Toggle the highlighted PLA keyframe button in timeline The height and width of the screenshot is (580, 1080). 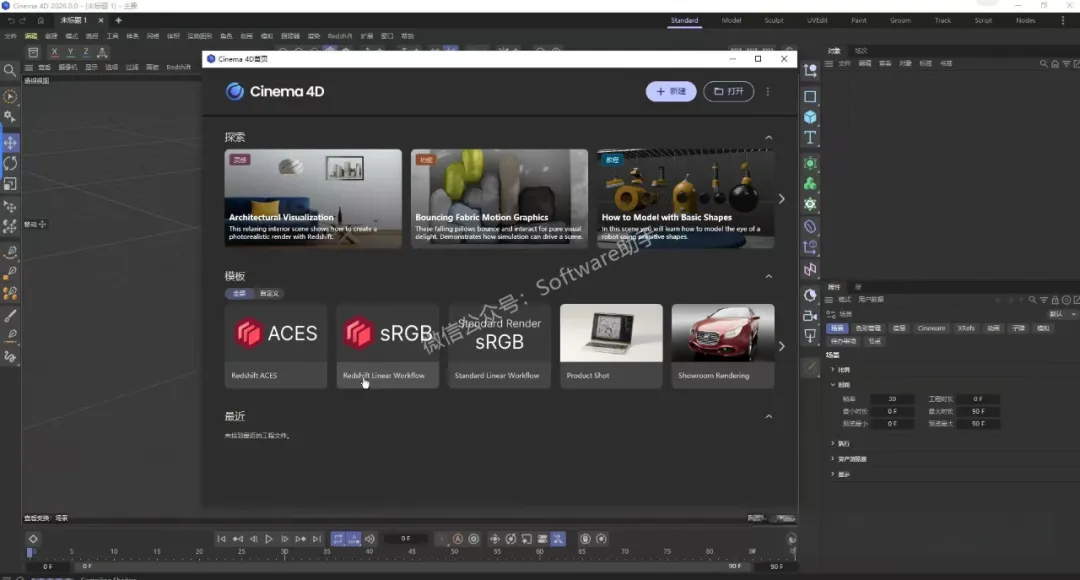click(x=558, y=539)
